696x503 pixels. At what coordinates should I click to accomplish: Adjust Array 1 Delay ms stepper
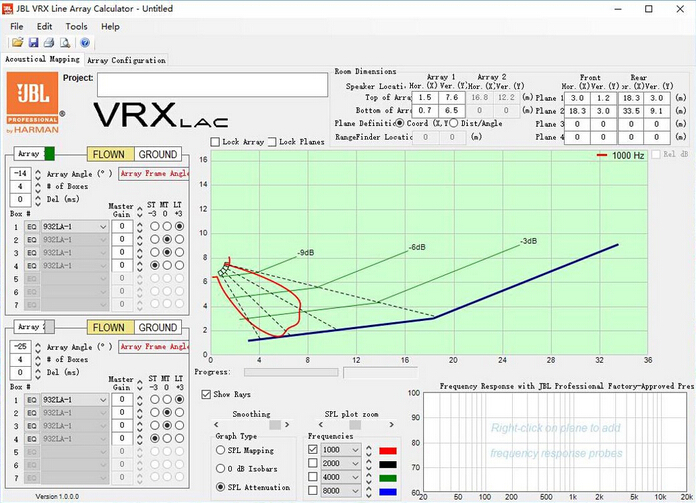pos(38,200)
